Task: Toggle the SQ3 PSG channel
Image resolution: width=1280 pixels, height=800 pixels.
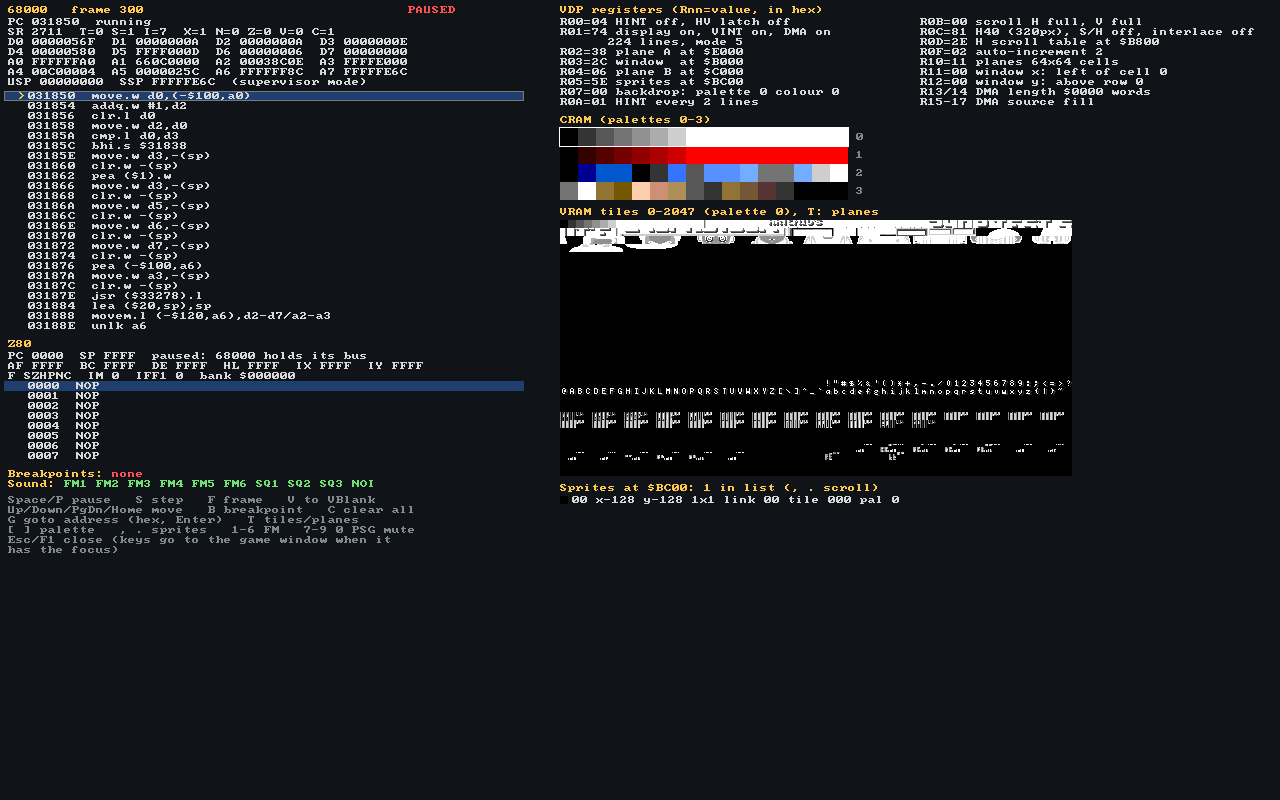Action: [331, 484]
